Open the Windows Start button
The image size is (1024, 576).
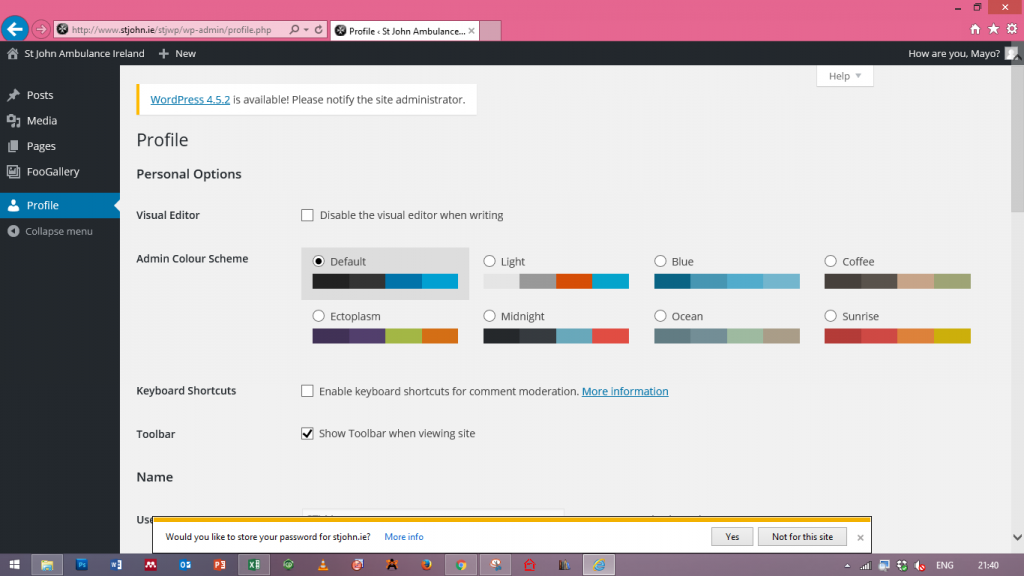coord(14,565)
